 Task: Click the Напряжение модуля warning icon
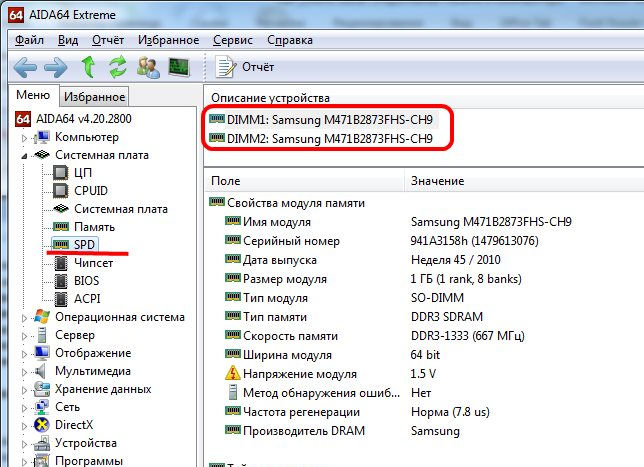click(x=233, y=373)
